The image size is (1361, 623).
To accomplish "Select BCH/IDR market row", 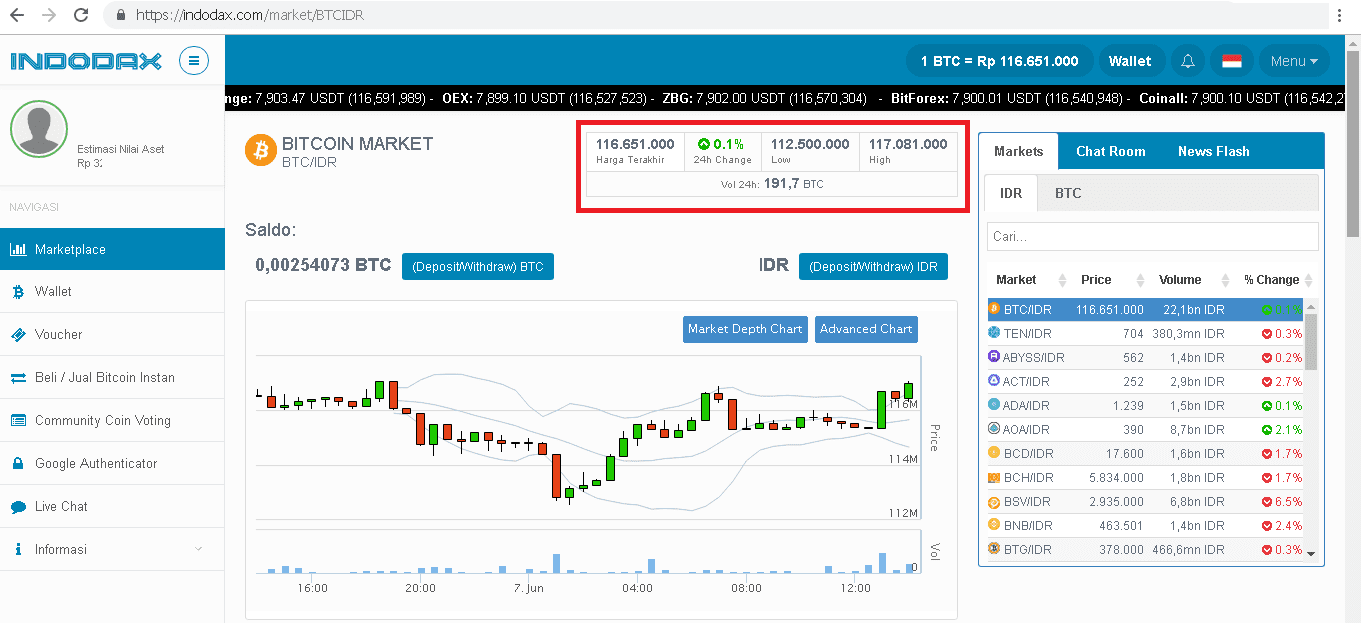I will (1146, 477).
